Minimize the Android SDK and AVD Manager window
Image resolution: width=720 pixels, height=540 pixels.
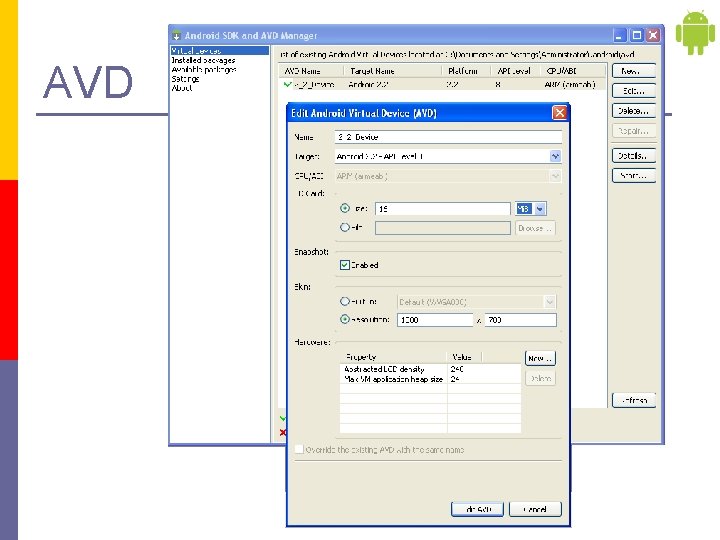(x=620, y=35)
